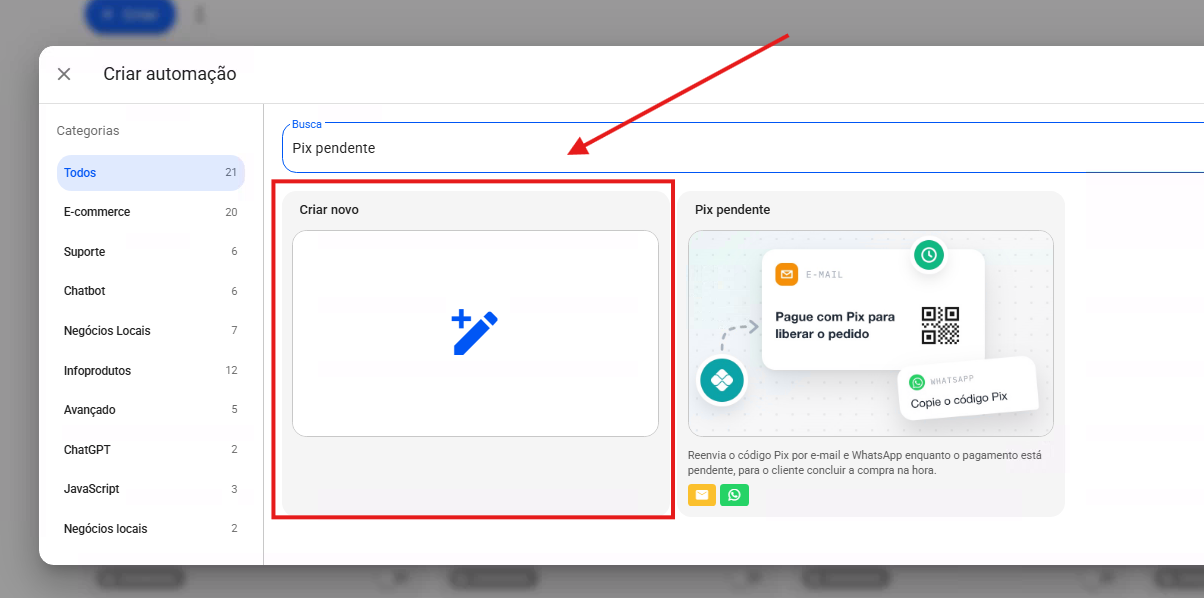This screenshot has width=1204, height=598.
Task: Select the ChatGPT category
Action: click(151, 450)
